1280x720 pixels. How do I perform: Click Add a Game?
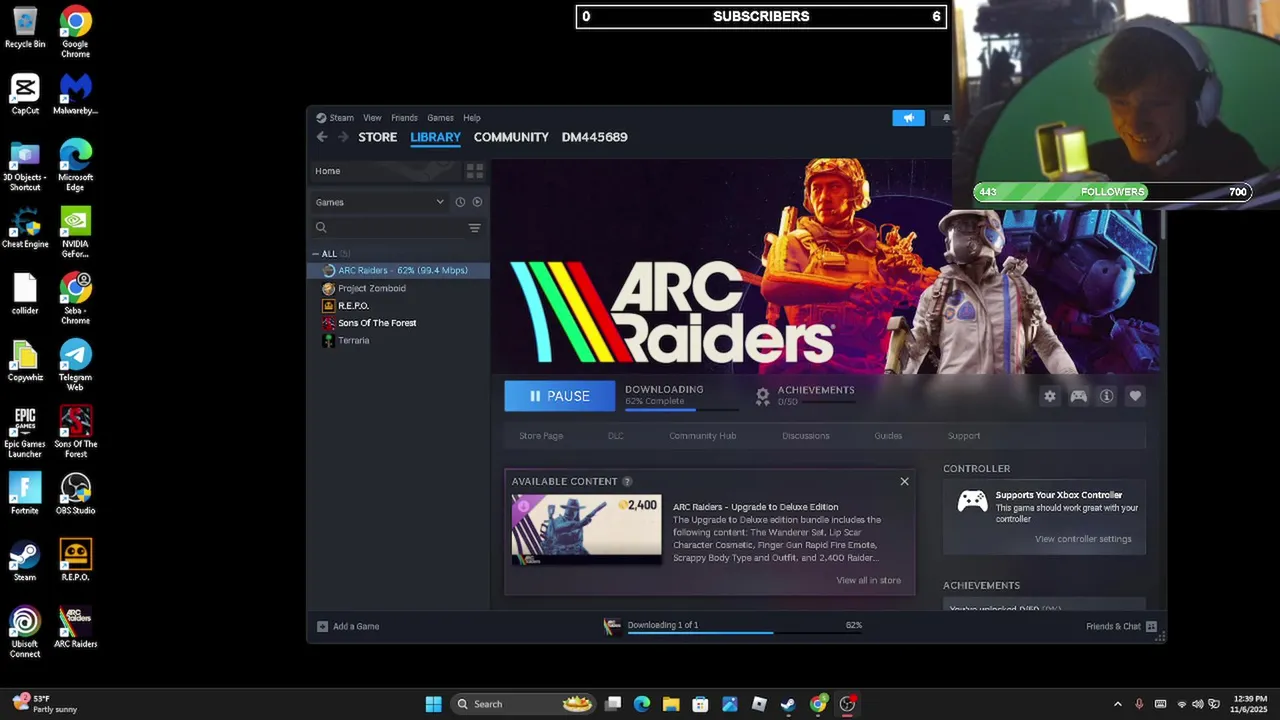[348, 626]
